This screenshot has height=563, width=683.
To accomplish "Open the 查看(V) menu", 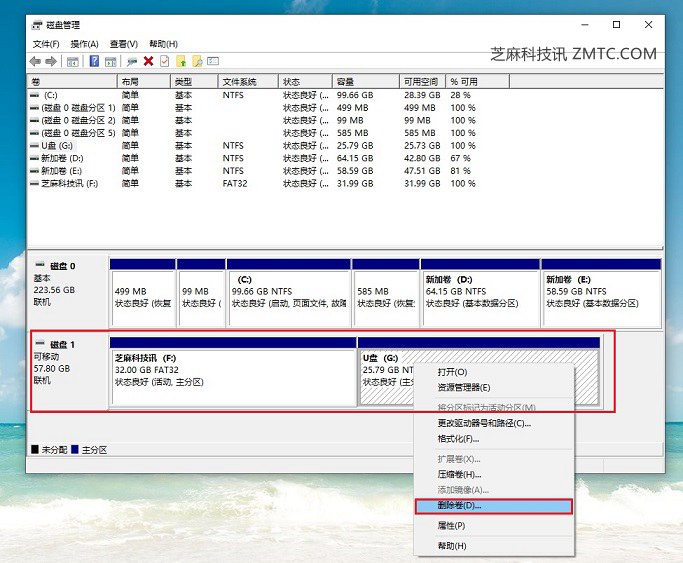I will pyautogui.click(x=124, y=44).
